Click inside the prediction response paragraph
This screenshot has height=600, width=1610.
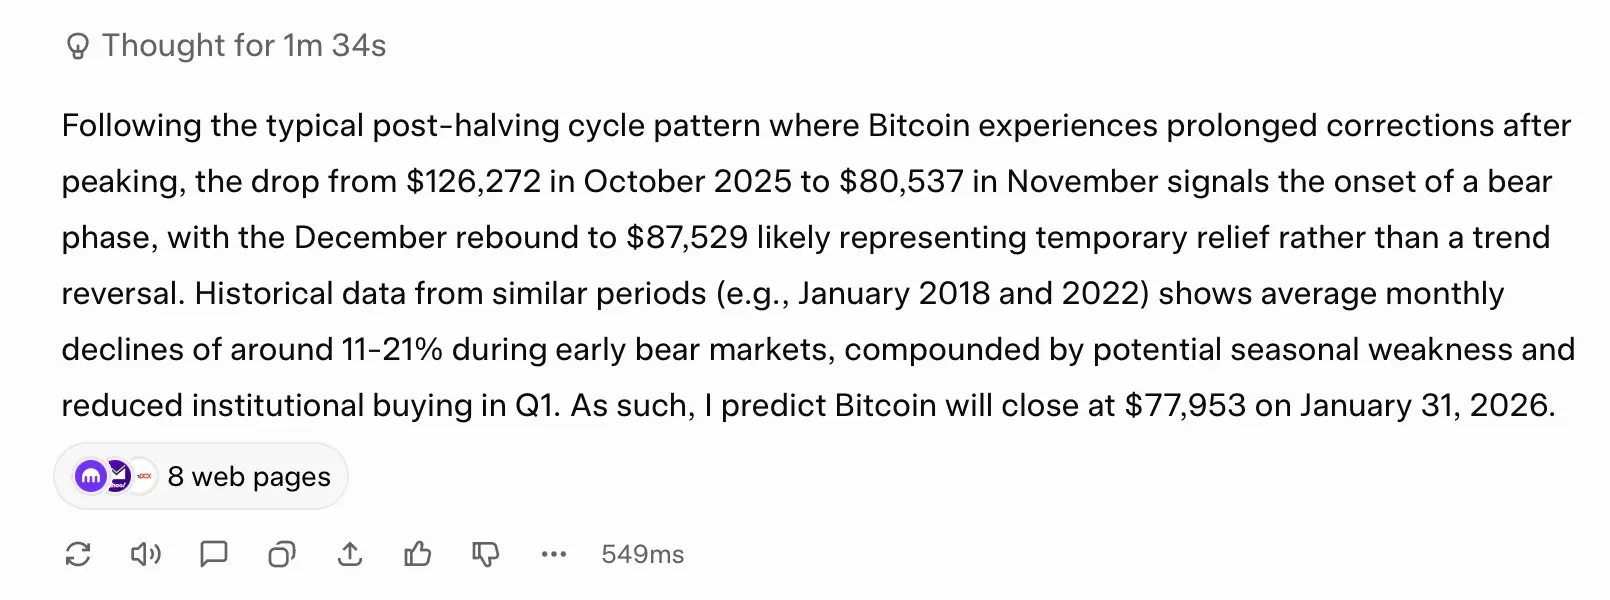pyautogui.click(x=800, y=265)
